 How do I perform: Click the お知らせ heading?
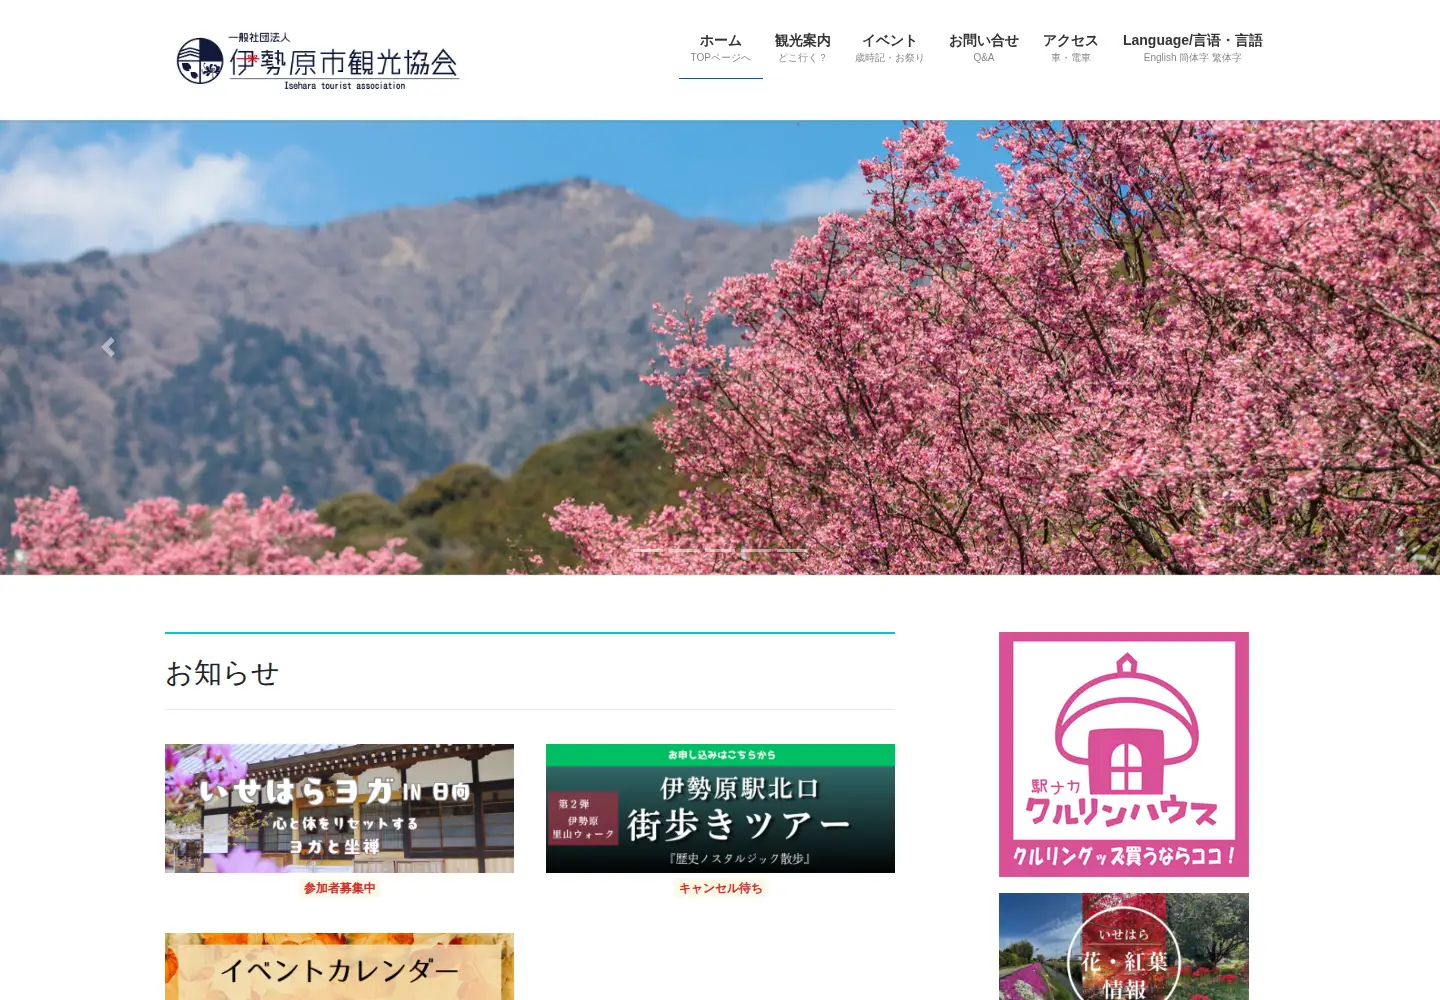point(222,673)
